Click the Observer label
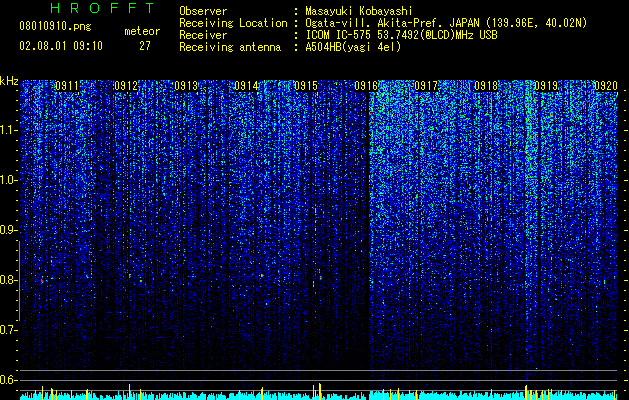Viewport: 629px width, 400px height. 203,11
